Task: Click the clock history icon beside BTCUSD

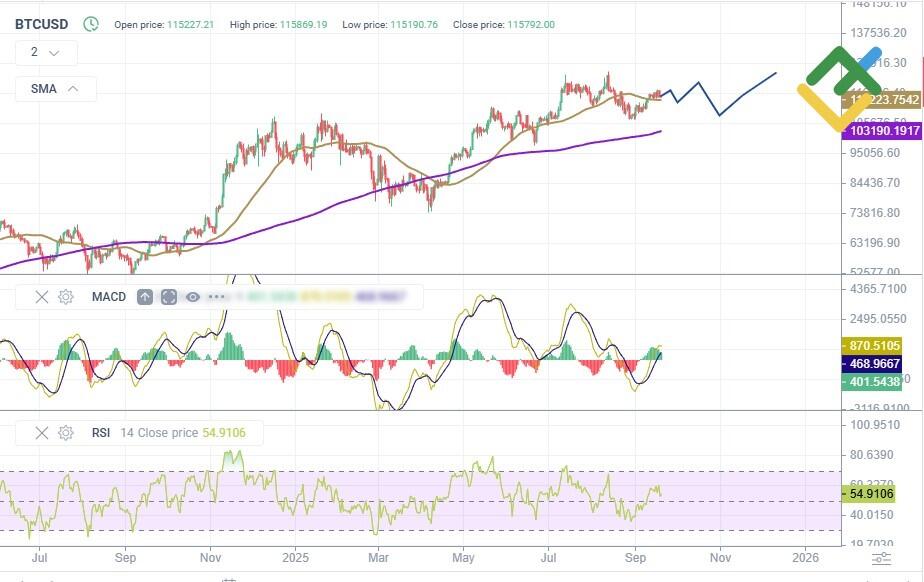Action: click(91, 22)
